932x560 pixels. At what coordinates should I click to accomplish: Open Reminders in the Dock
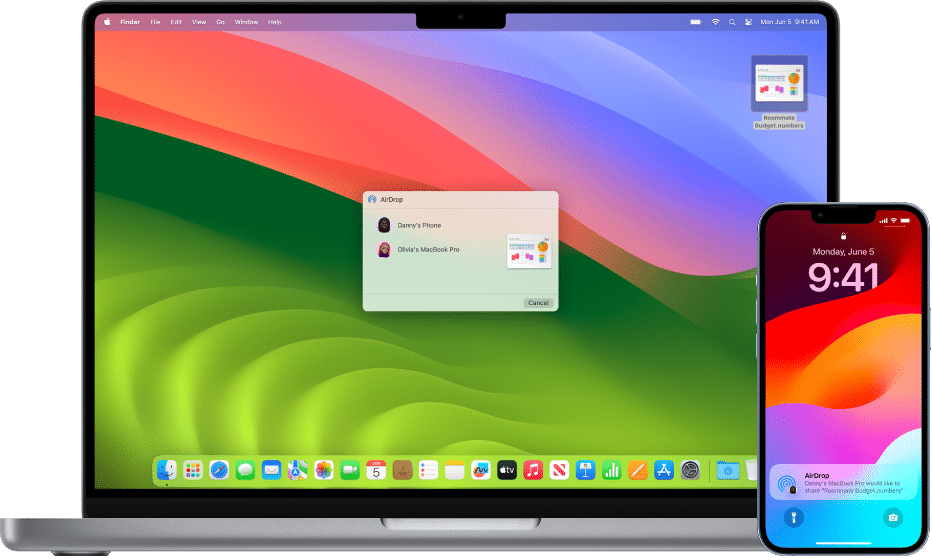tap(428, 471)
